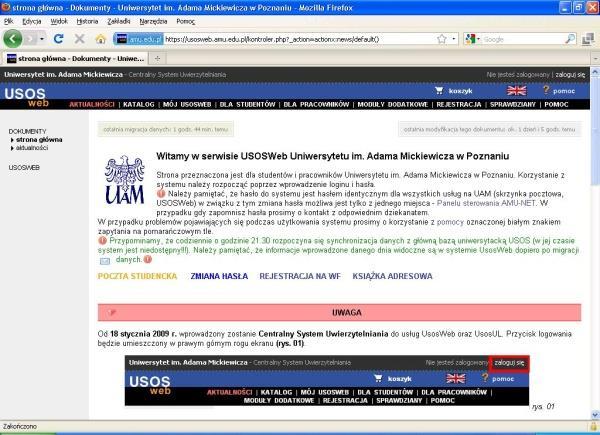Click the 'pomoc' link beside question mark

point(564,91)
